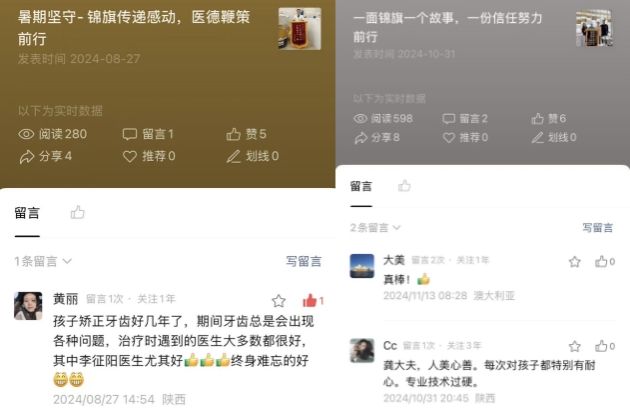
Task: Open the 一面锦旗一个故事 article thumbnail
Action: coord(594,29)
